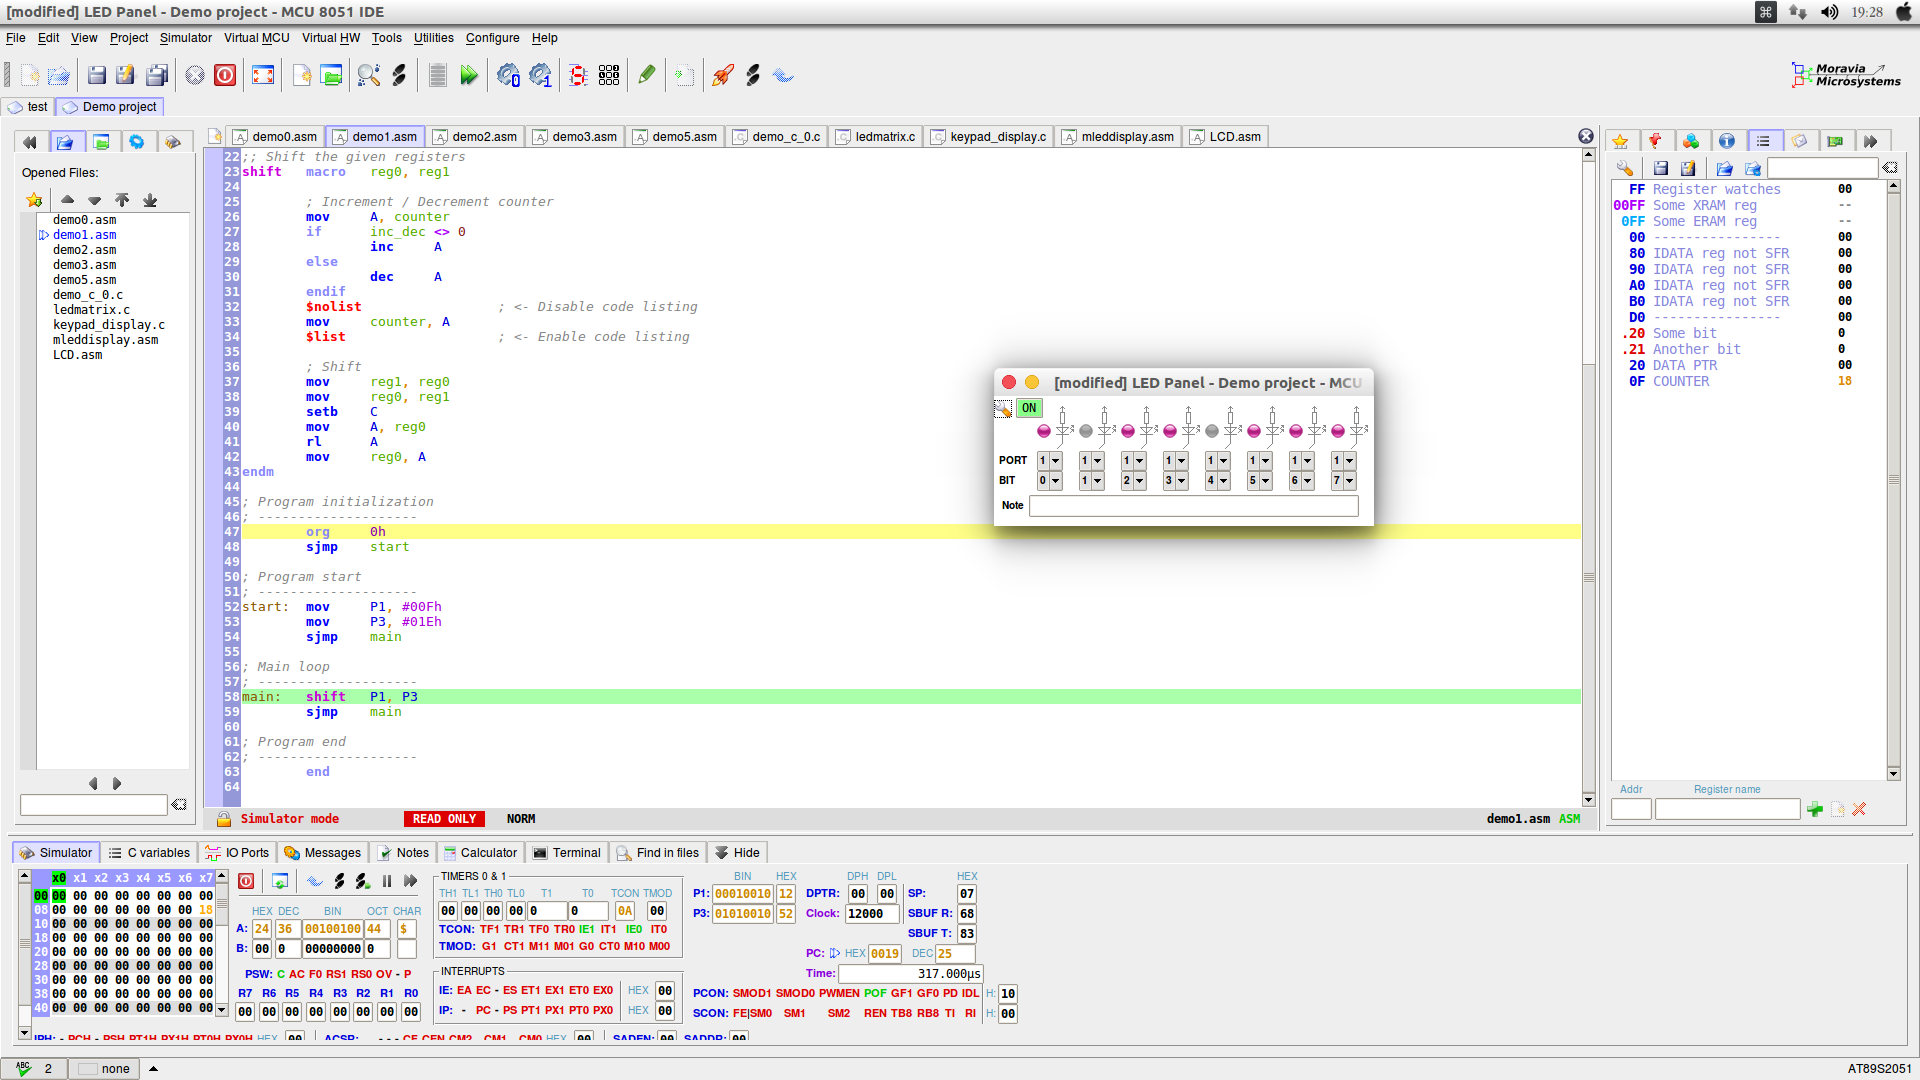Click the rocket start simulator icon
The height and width of the screenshot is (1080, 1920).
point(722,75)
